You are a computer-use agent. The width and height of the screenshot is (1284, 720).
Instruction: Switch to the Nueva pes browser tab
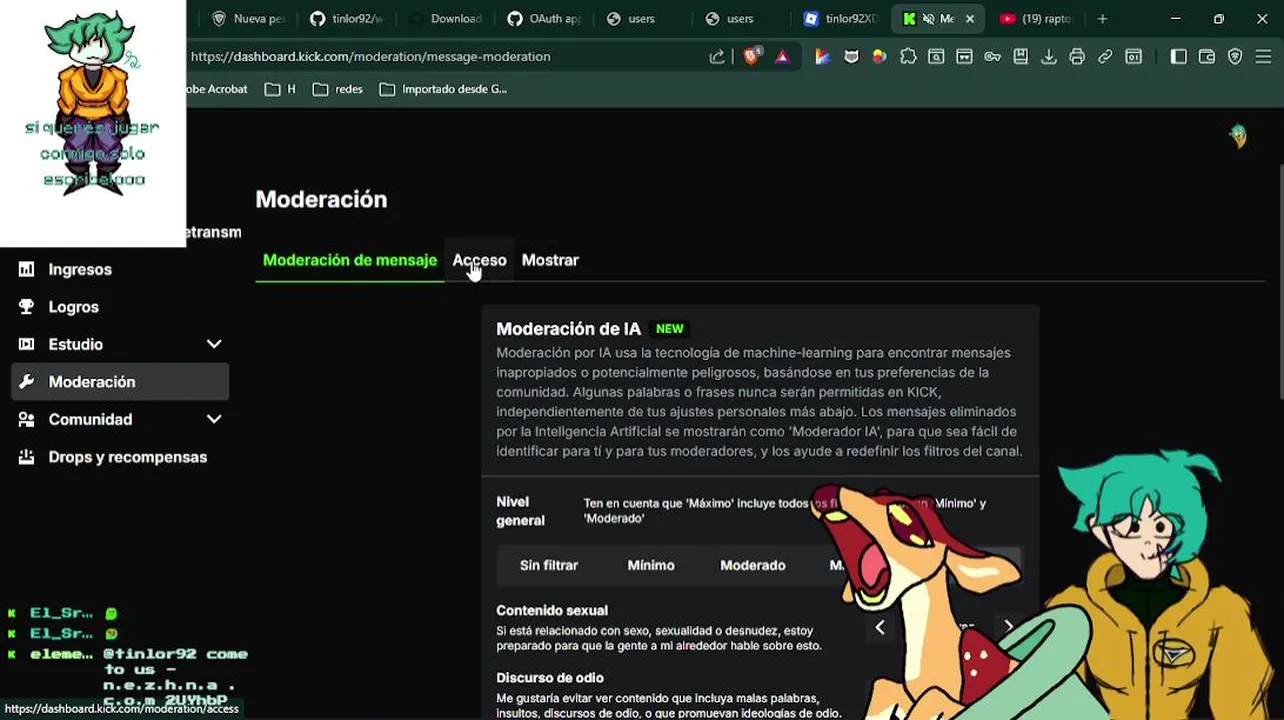coord(249,19)
